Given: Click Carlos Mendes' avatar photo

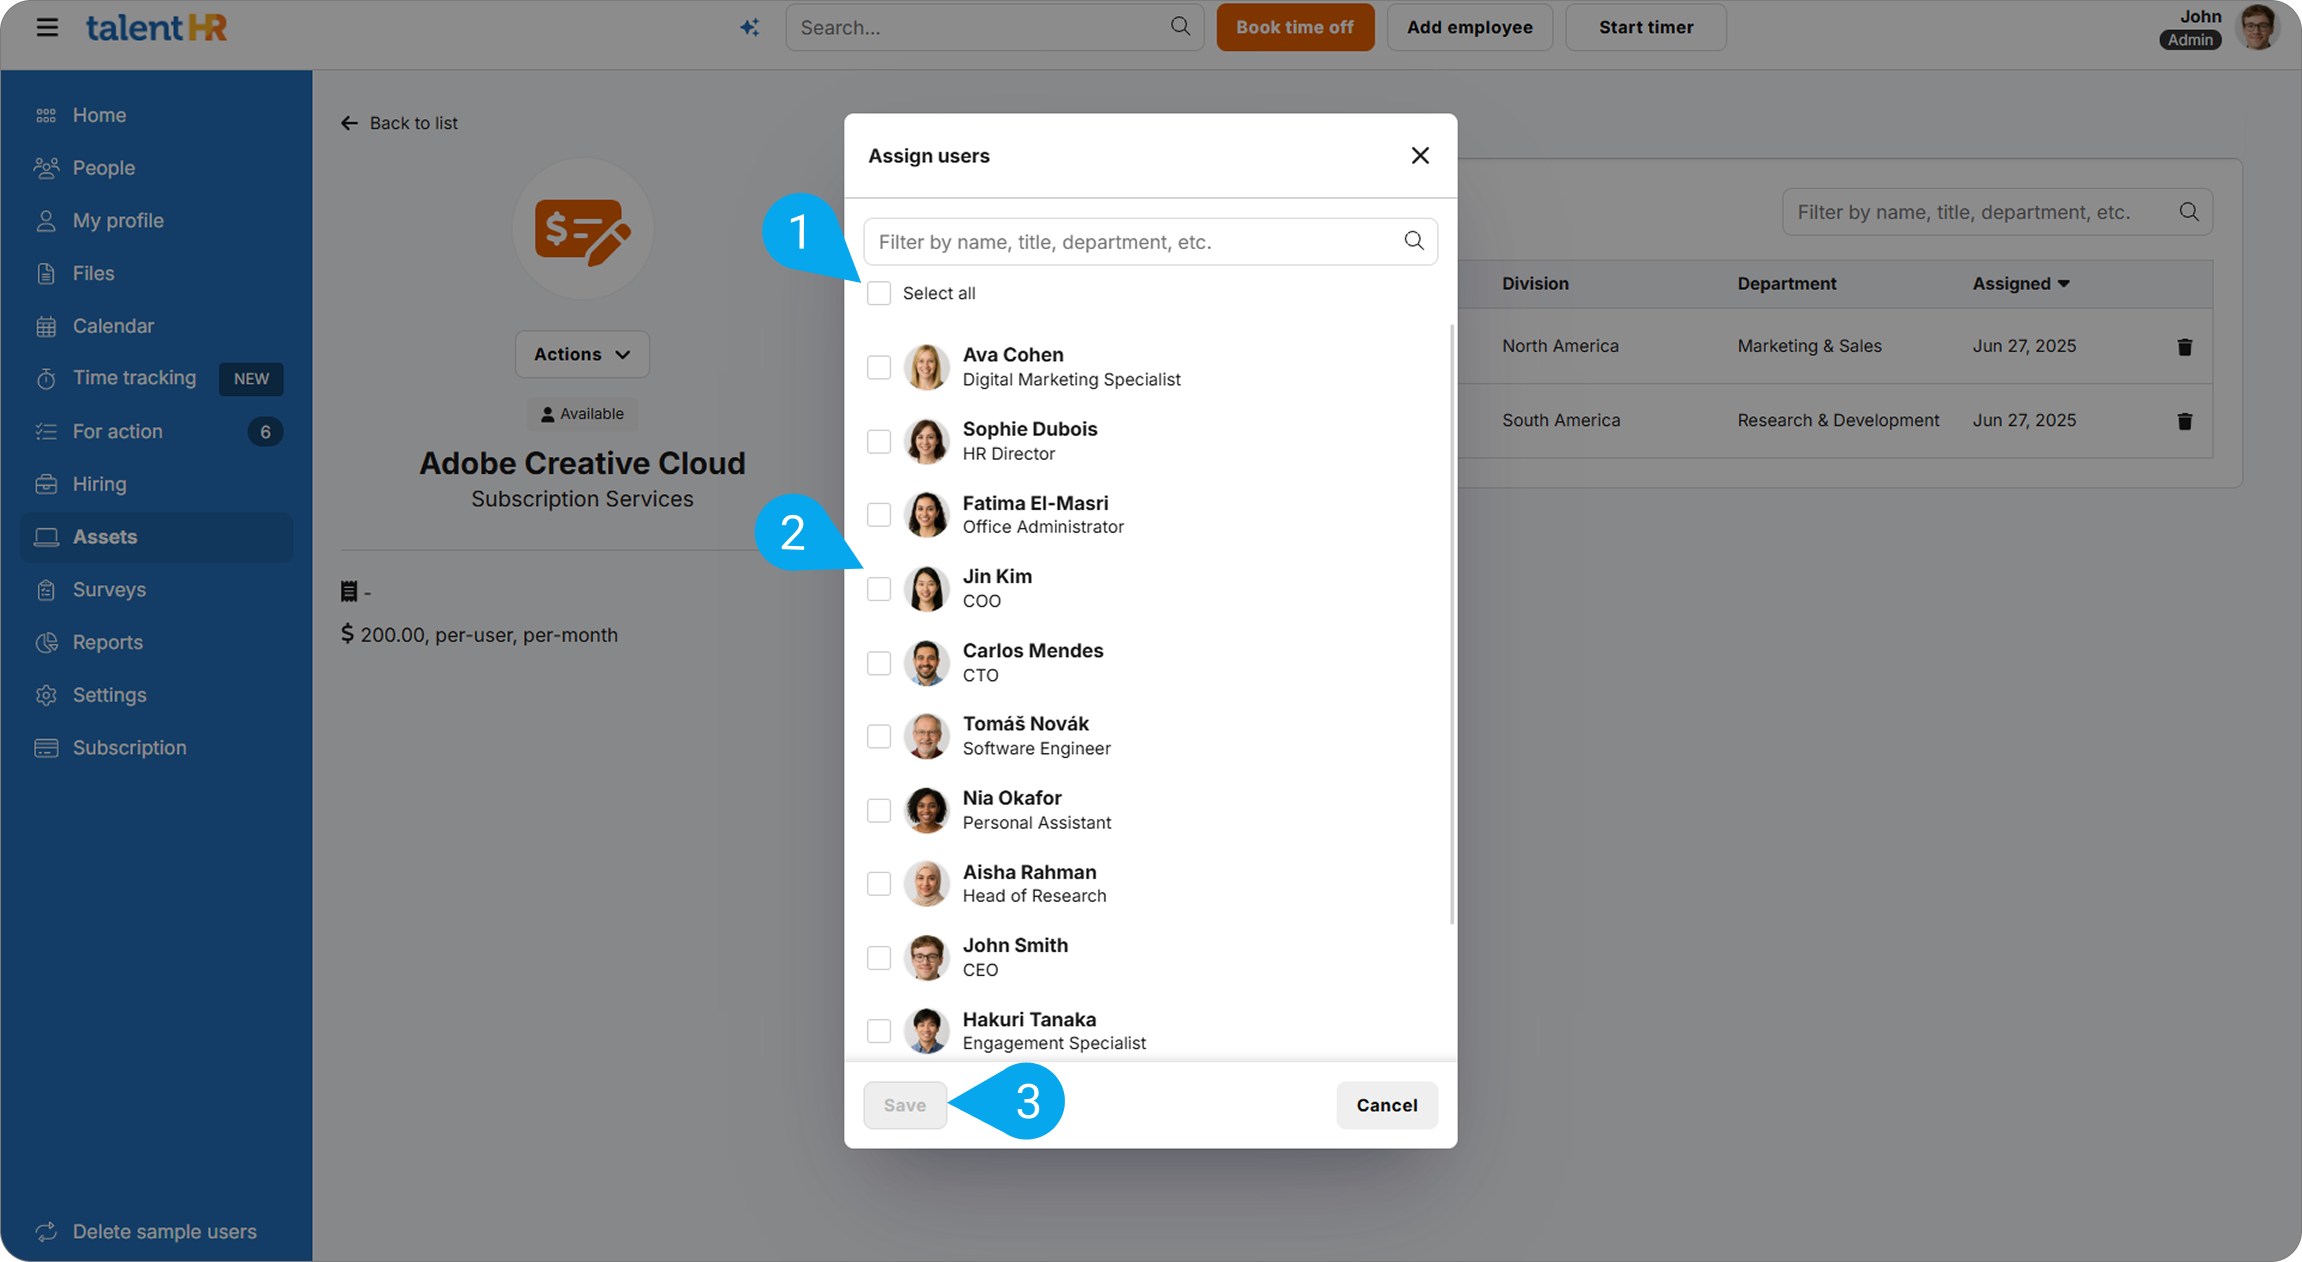Looking at the screenshot, I should (926, 663).
